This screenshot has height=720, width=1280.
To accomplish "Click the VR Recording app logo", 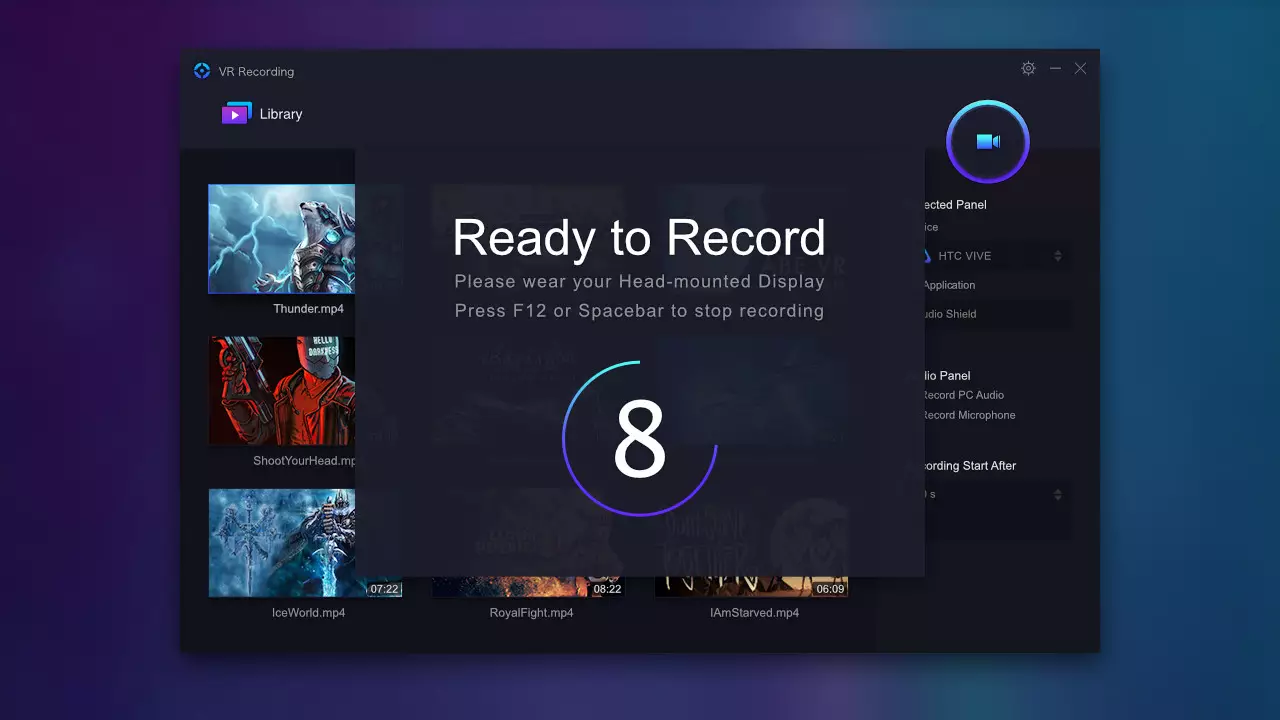I will click(x=202, y=71).
